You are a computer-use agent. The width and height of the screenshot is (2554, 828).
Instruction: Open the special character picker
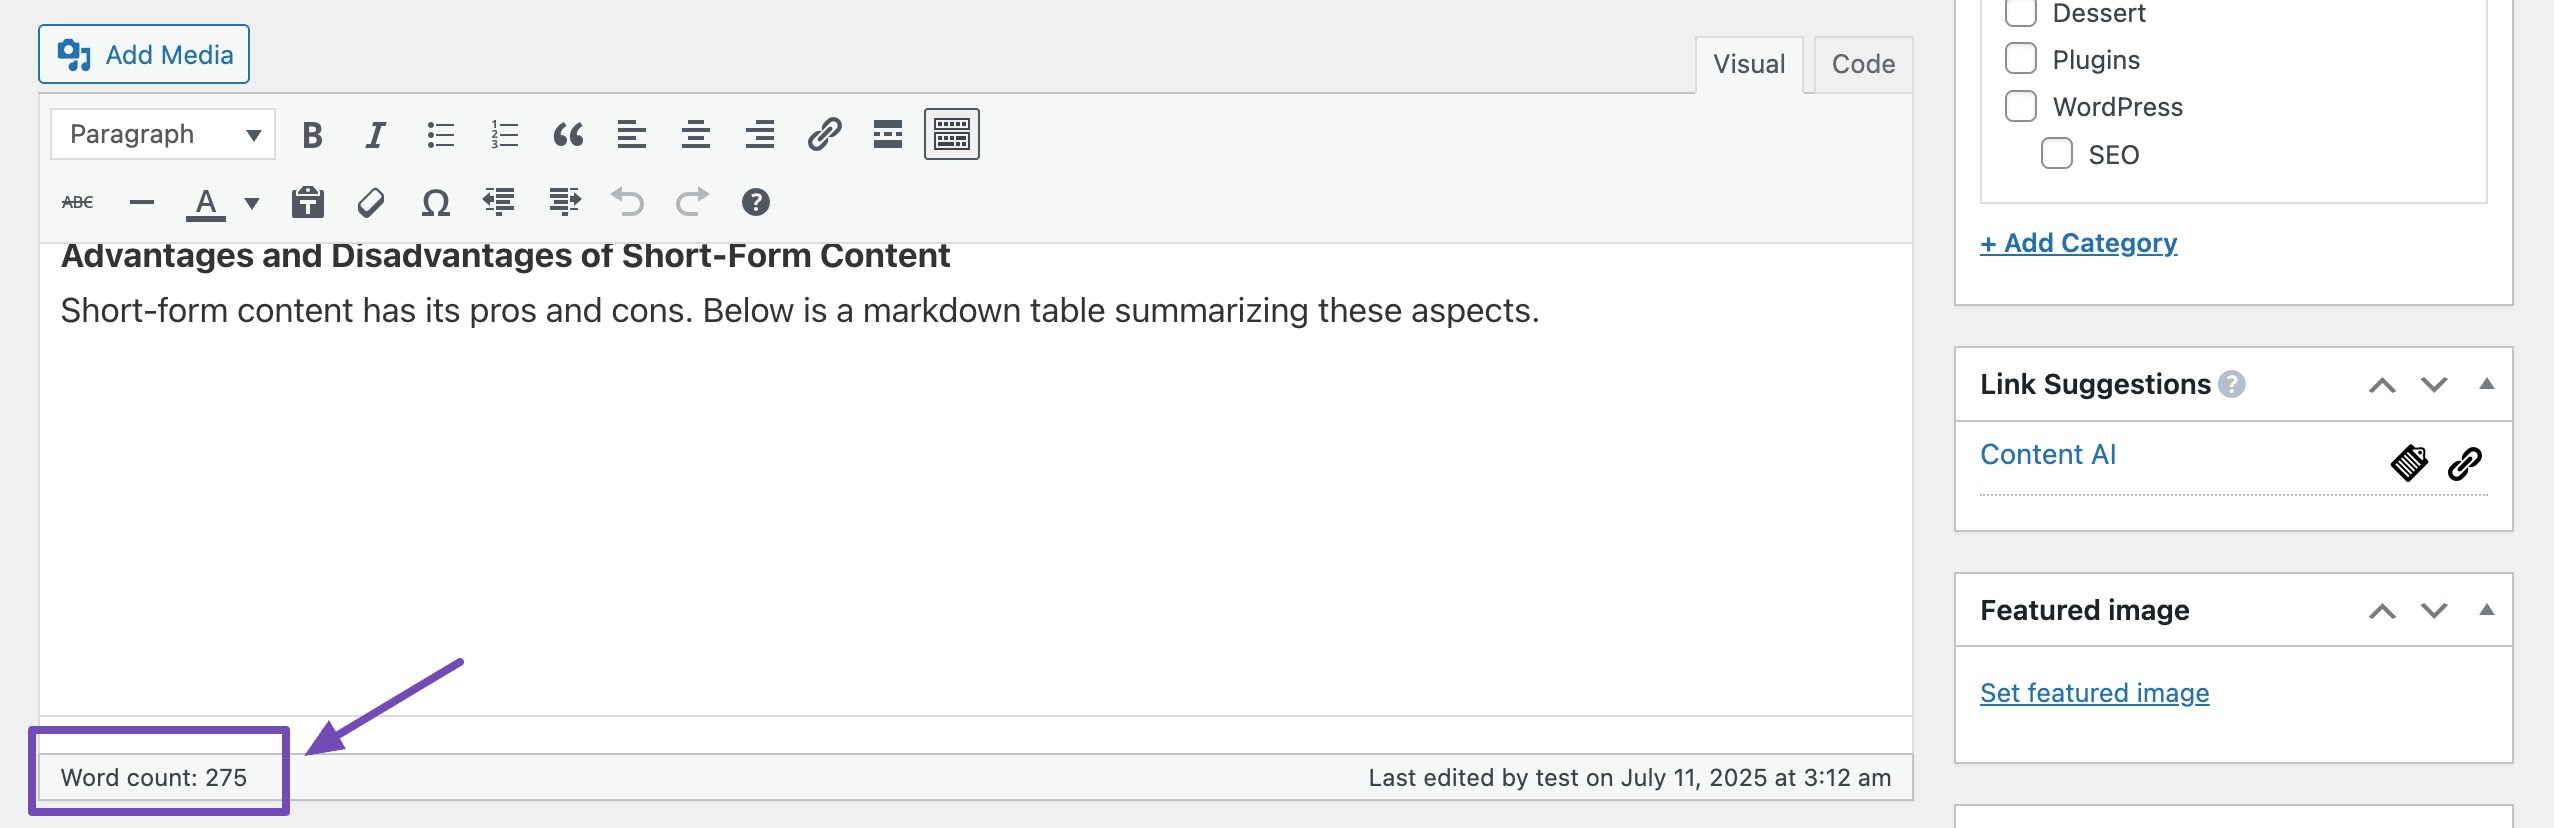[x=435, y=203]
